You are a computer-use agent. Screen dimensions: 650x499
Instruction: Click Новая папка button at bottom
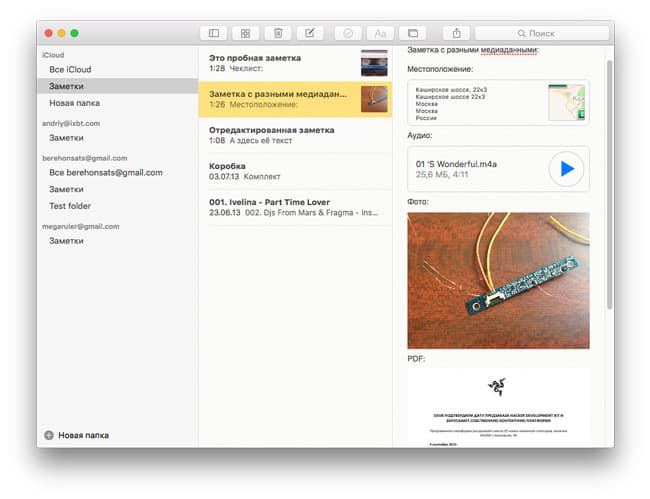(x=77, y=435)
